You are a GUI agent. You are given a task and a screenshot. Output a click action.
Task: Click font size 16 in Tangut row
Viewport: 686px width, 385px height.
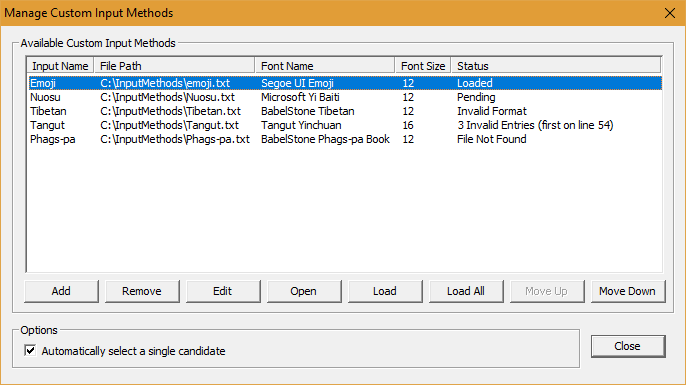408,125
